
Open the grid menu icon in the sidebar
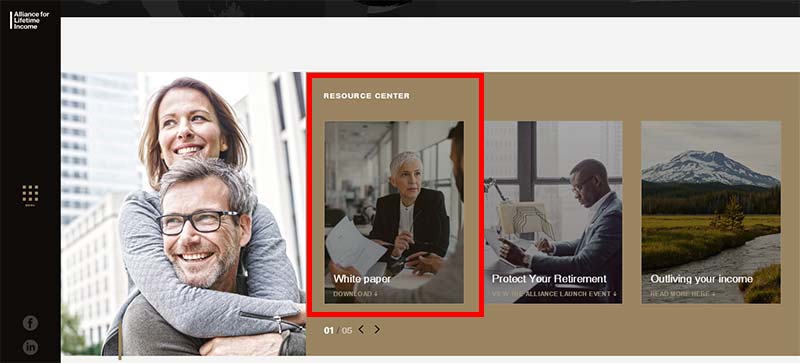pyautogui.click(x=30, y=193)
